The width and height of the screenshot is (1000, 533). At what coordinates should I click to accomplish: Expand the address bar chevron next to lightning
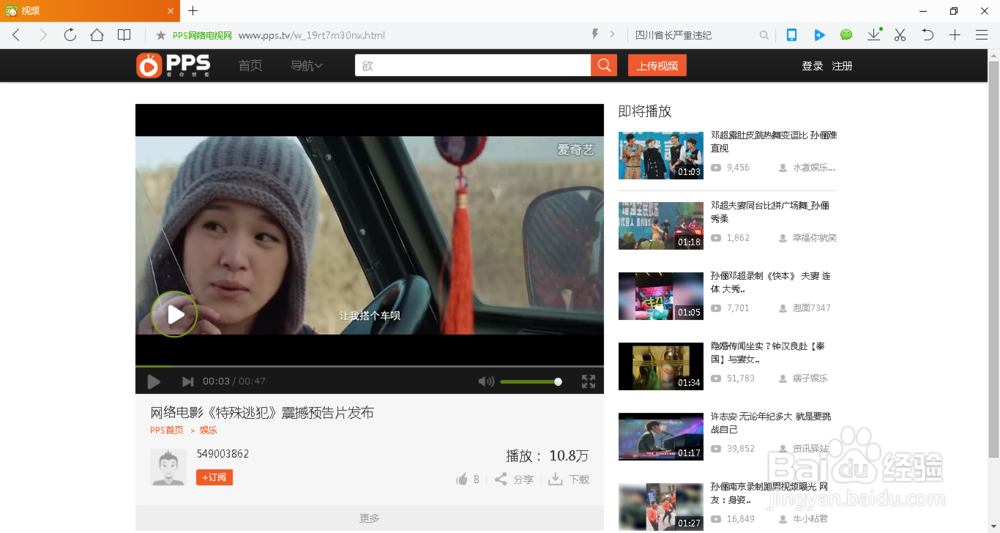(612, 34)
